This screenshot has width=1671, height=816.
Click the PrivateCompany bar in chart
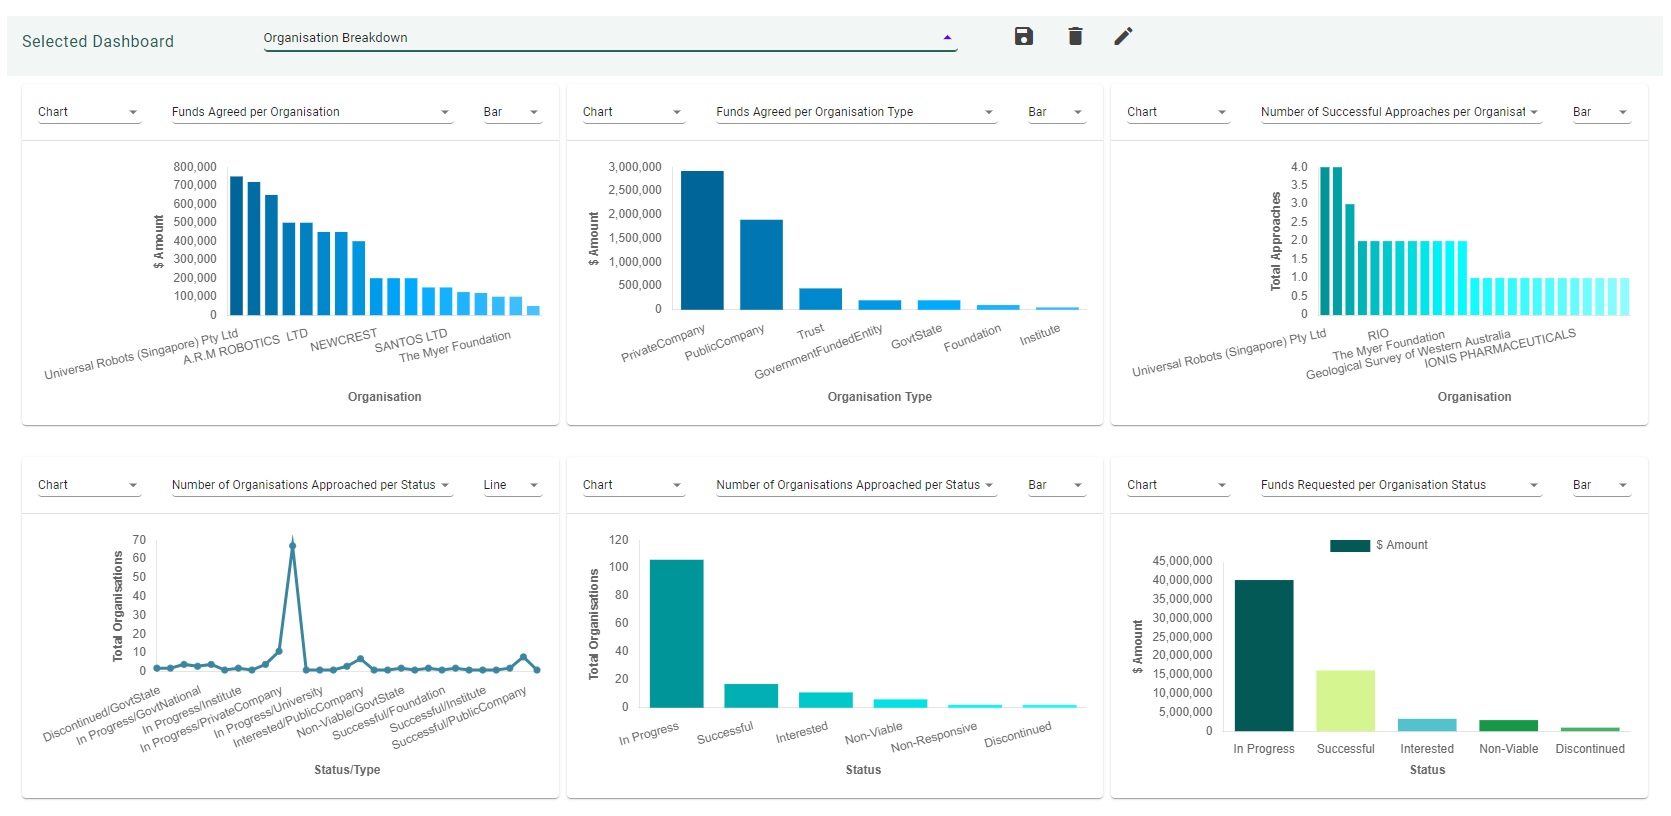[702, 240]
